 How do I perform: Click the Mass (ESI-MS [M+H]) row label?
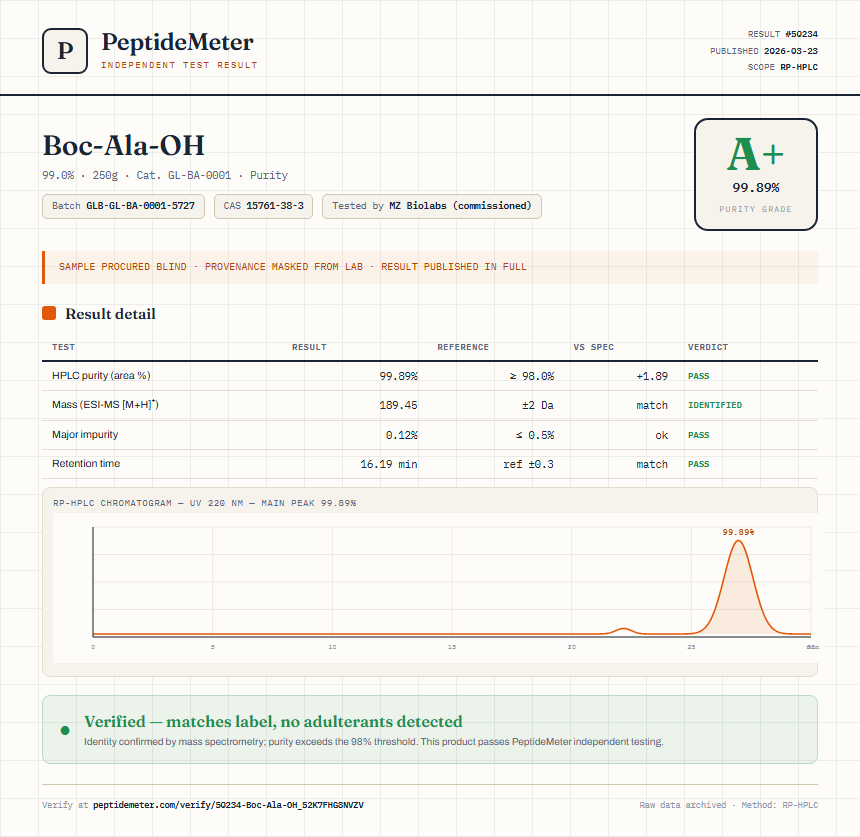[105, 405]
